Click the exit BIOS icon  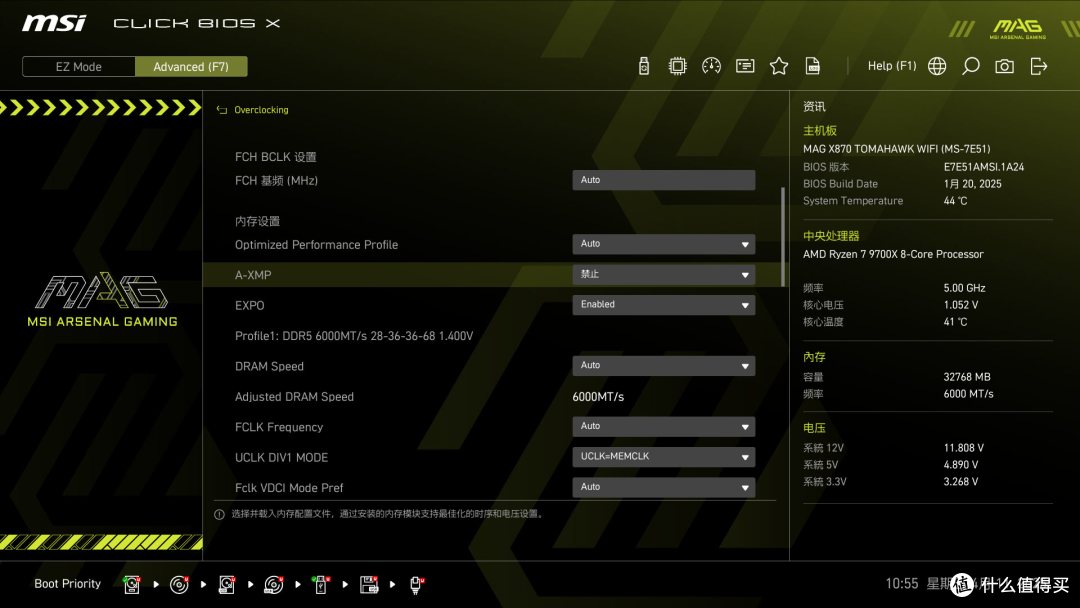pos(1039,66)
